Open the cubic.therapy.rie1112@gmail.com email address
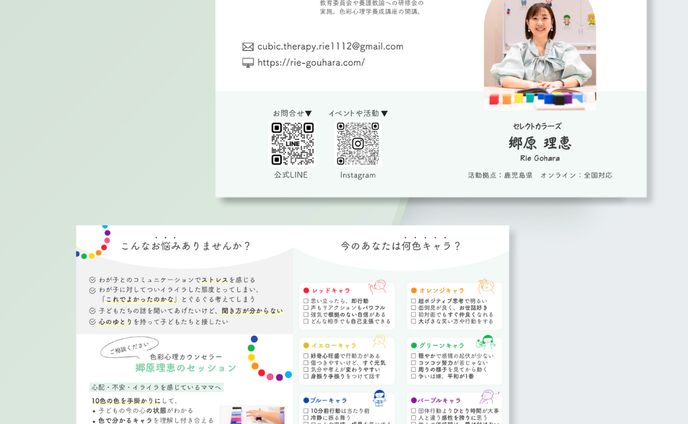 330,46
